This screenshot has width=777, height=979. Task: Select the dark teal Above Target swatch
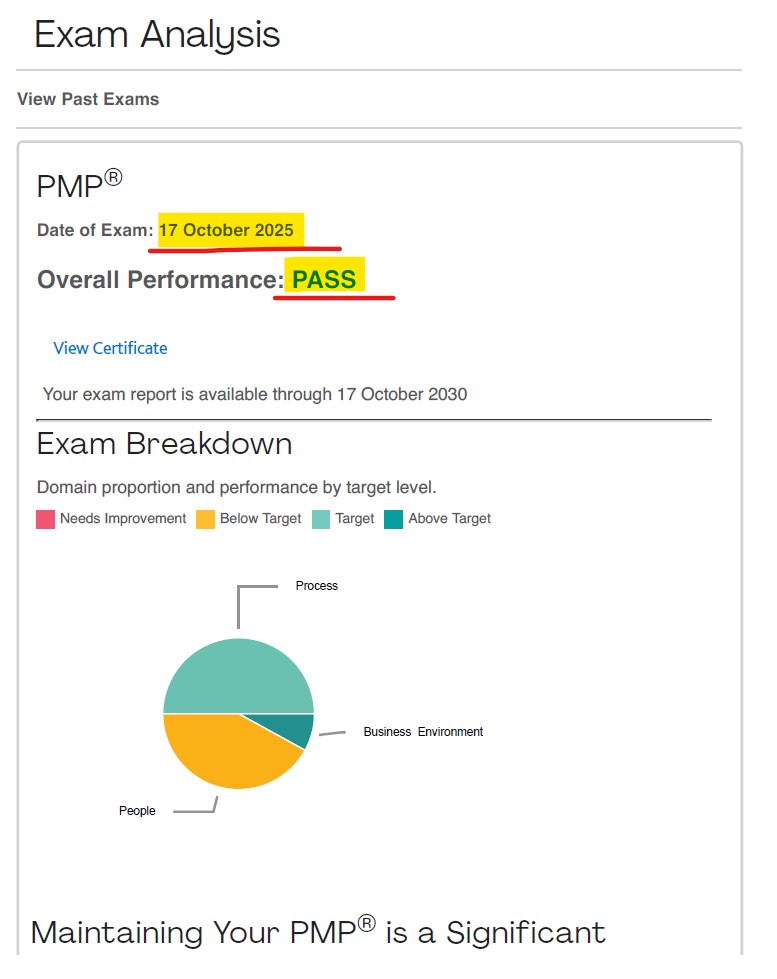click(394, 519)
